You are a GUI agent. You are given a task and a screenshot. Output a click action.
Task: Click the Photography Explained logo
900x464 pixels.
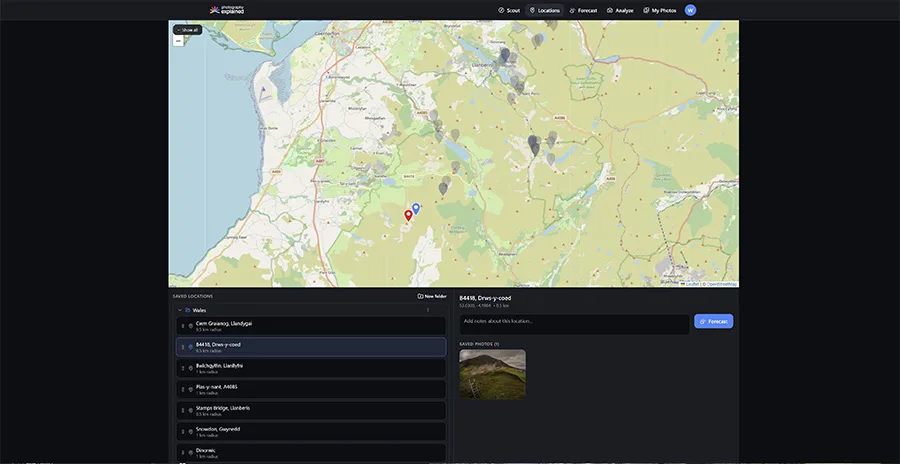click(226, 10)
